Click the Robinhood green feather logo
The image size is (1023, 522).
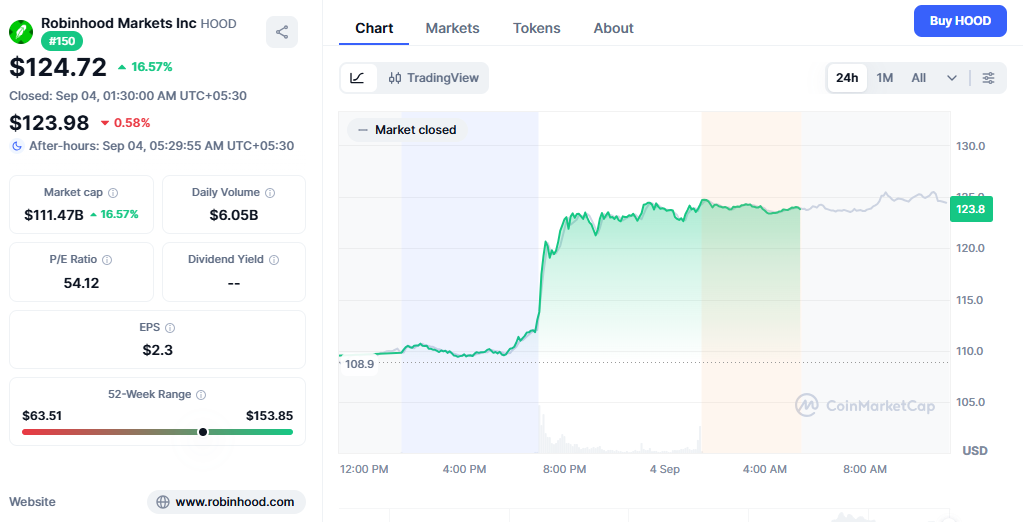click(x=21, y=31)
